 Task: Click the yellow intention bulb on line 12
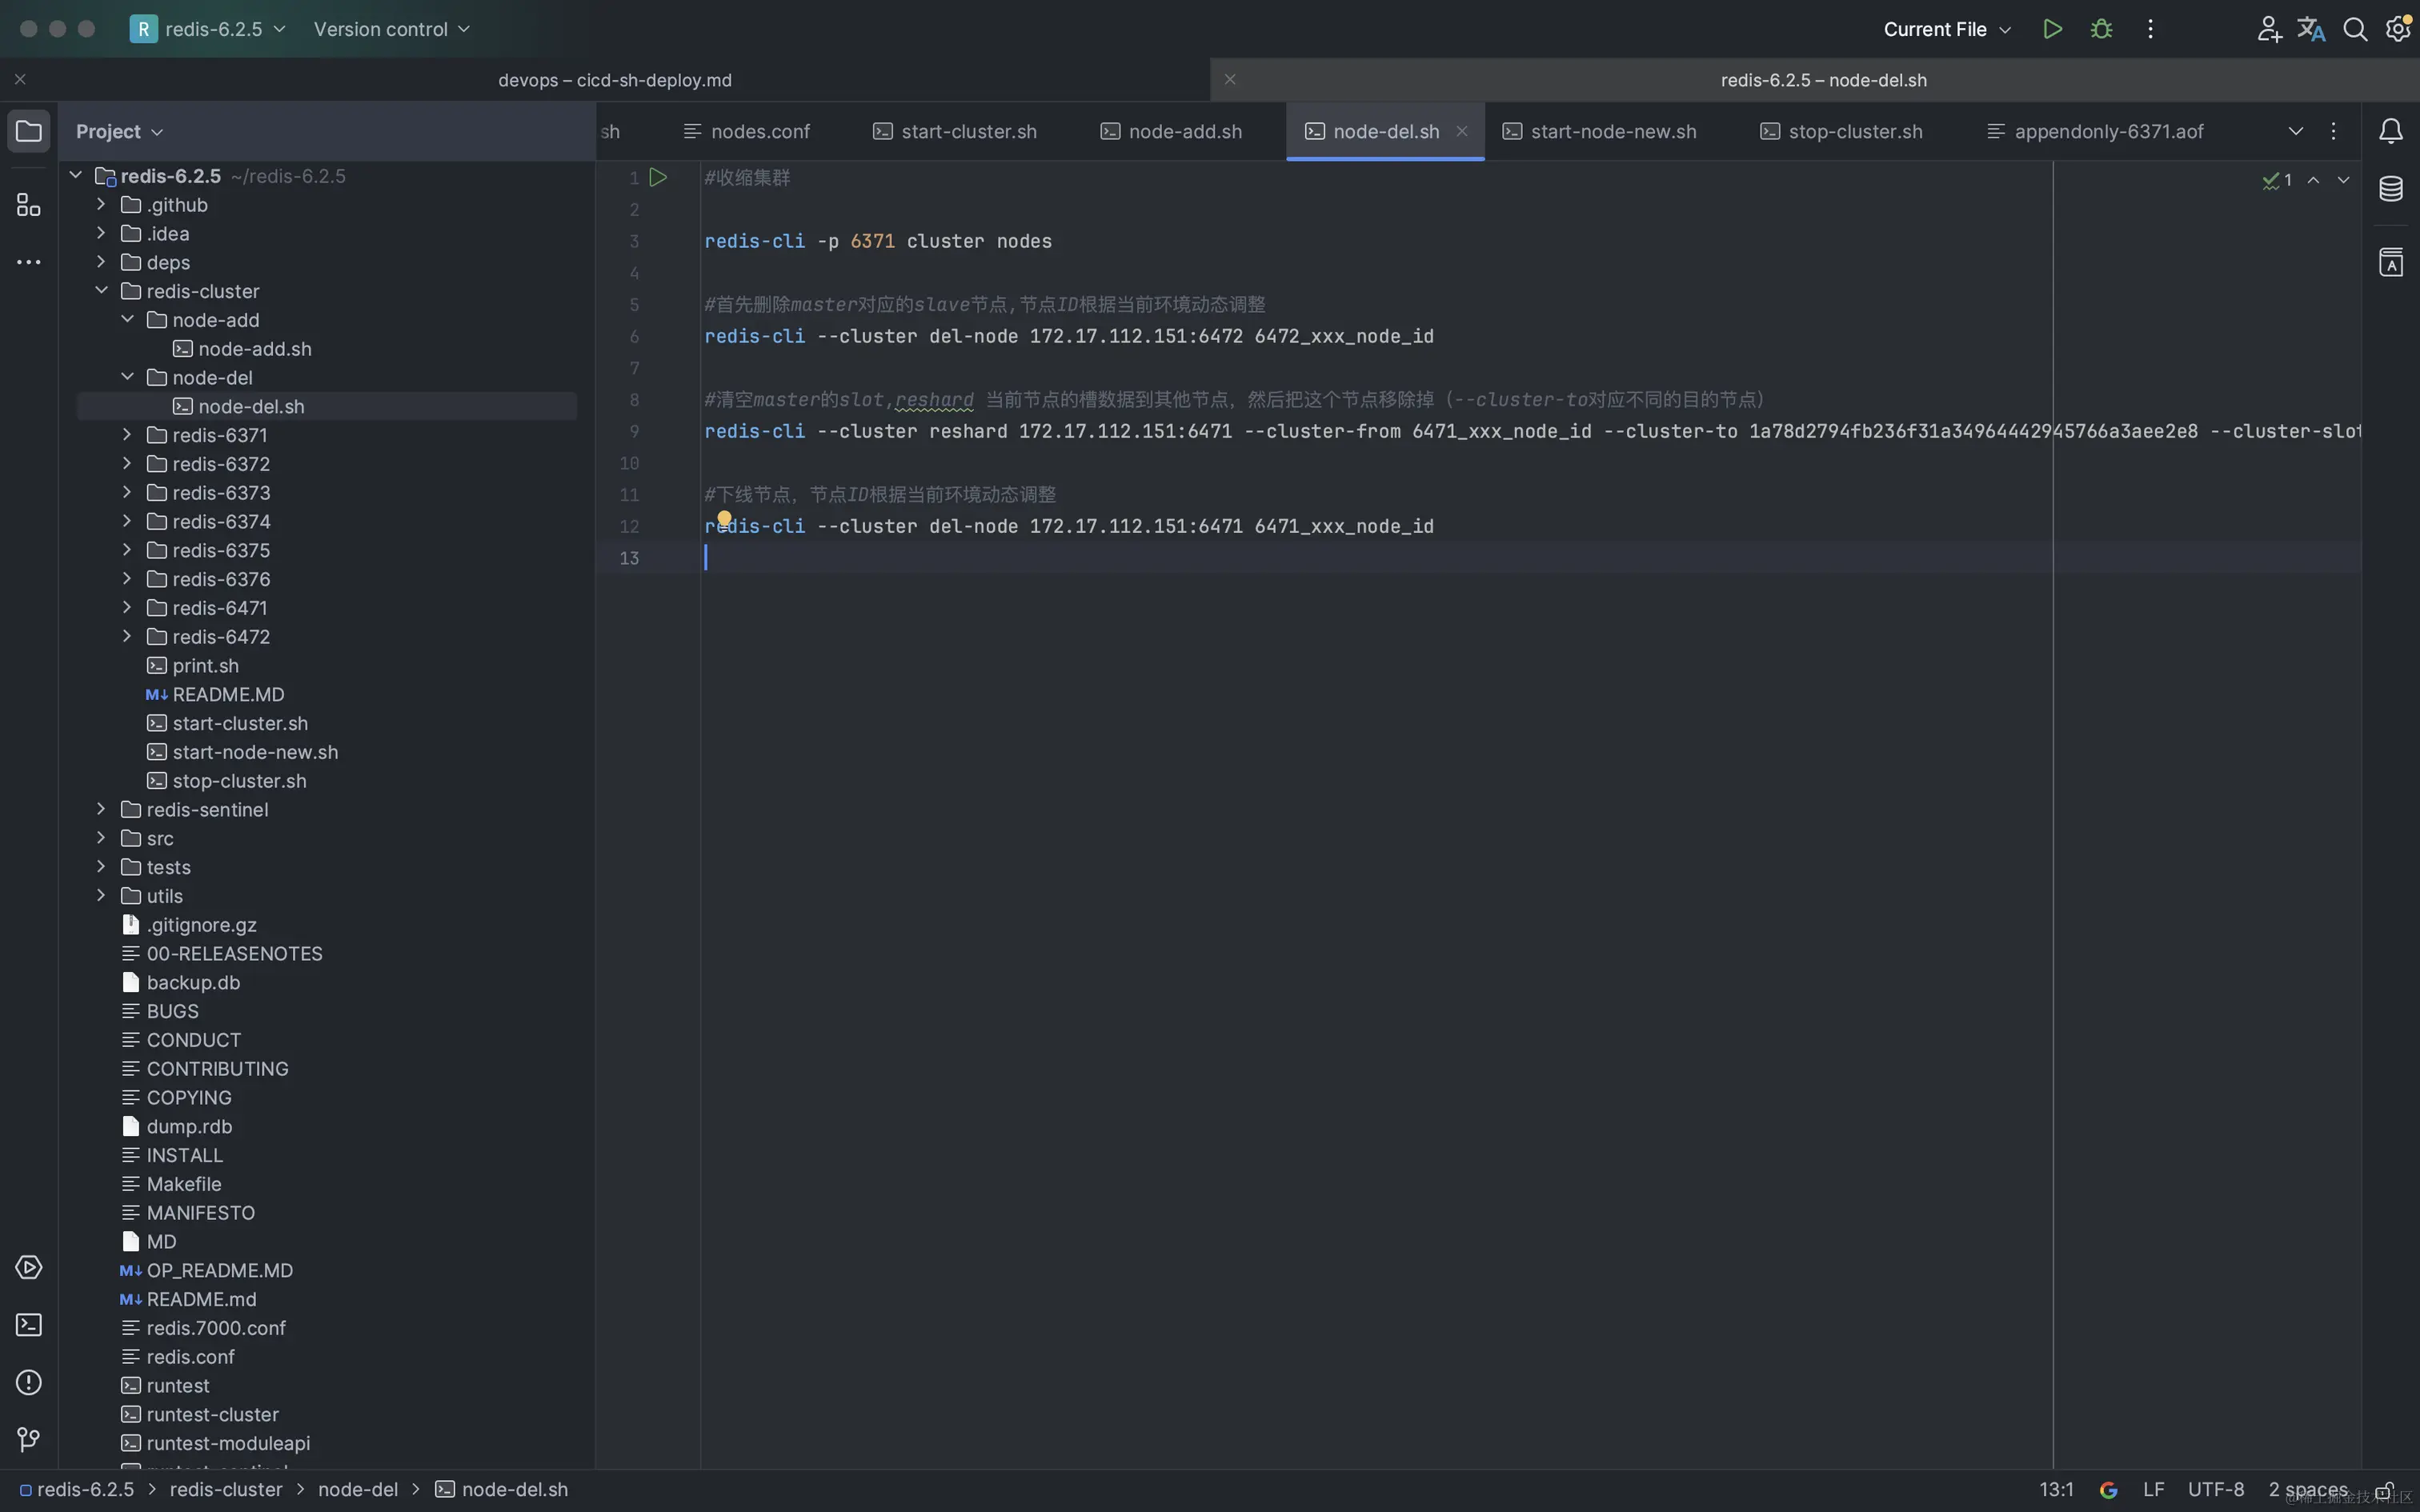coord(724,518)
